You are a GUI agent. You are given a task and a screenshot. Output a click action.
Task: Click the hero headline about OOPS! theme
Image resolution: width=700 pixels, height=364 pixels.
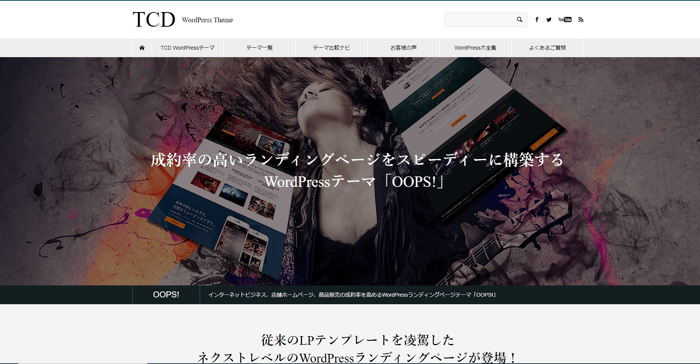pos(357,171)
